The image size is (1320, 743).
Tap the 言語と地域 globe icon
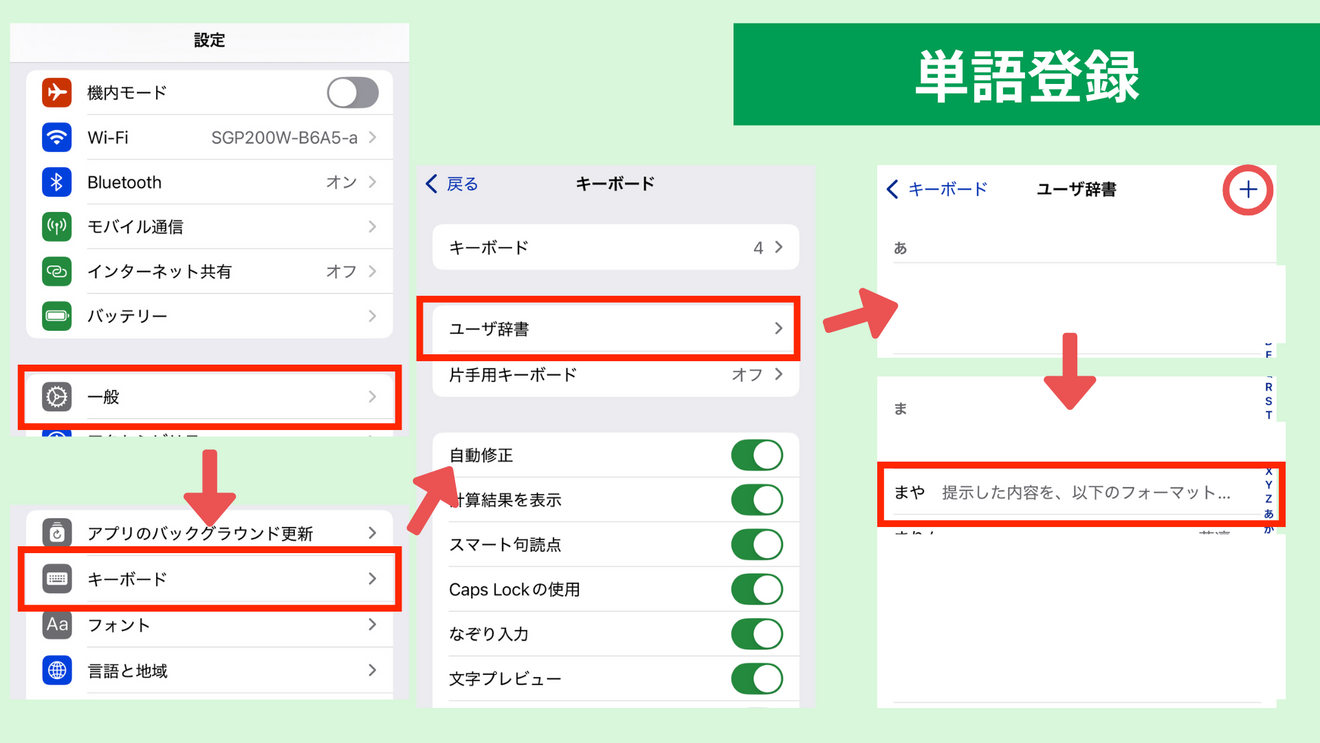tap(57, 670)
